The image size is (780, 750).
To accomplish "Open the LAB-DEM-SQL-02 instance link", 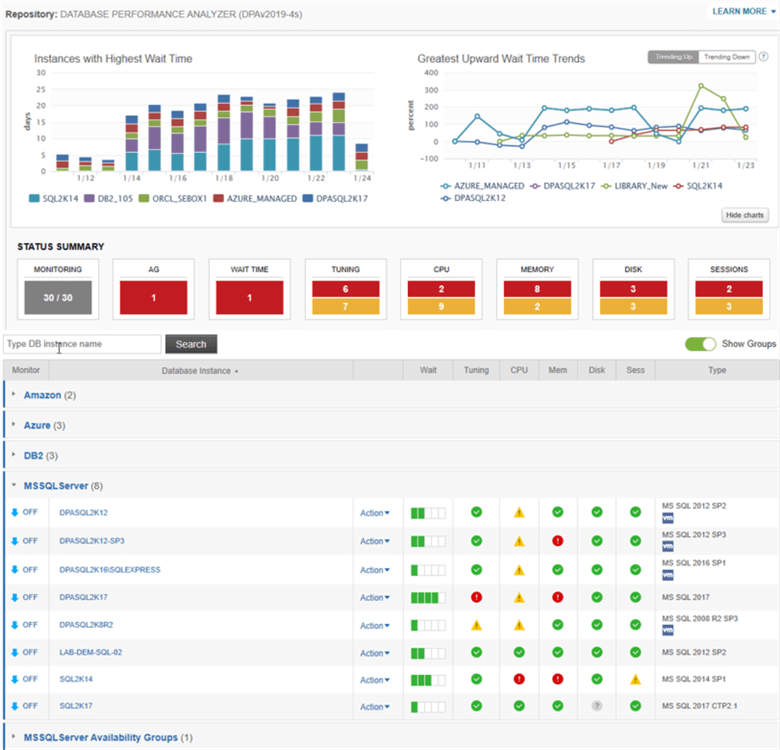I will click(x=91, y=652).
